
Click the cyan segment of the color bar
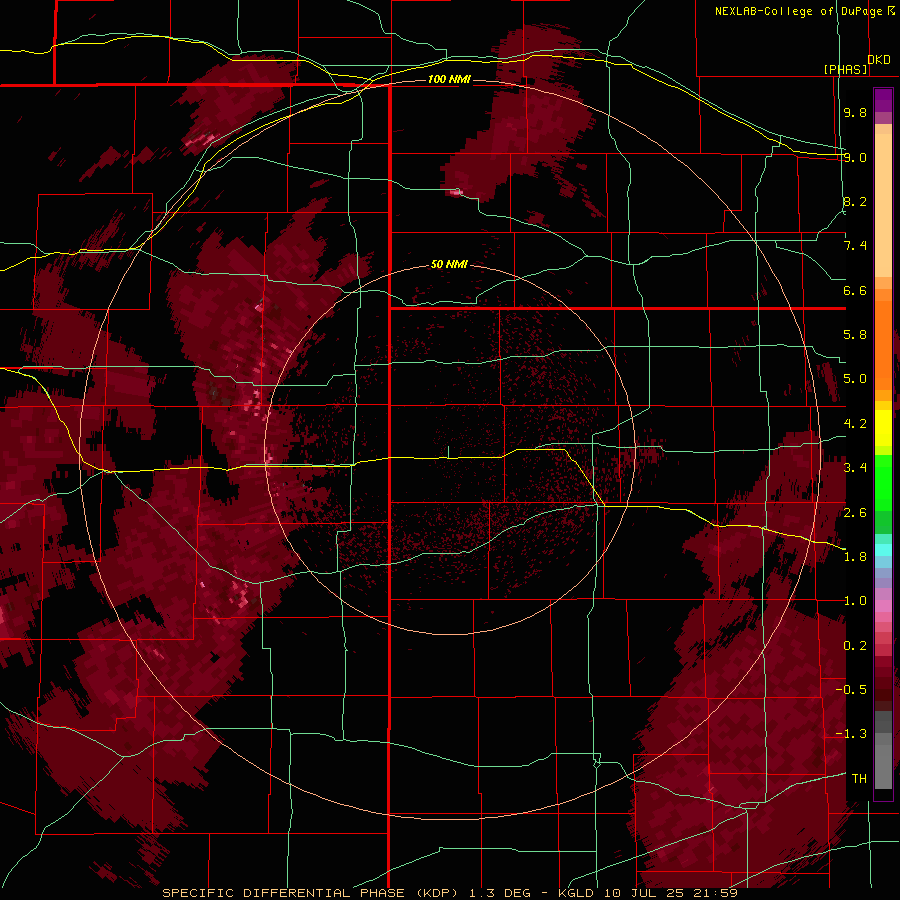(x=883, y=550)
